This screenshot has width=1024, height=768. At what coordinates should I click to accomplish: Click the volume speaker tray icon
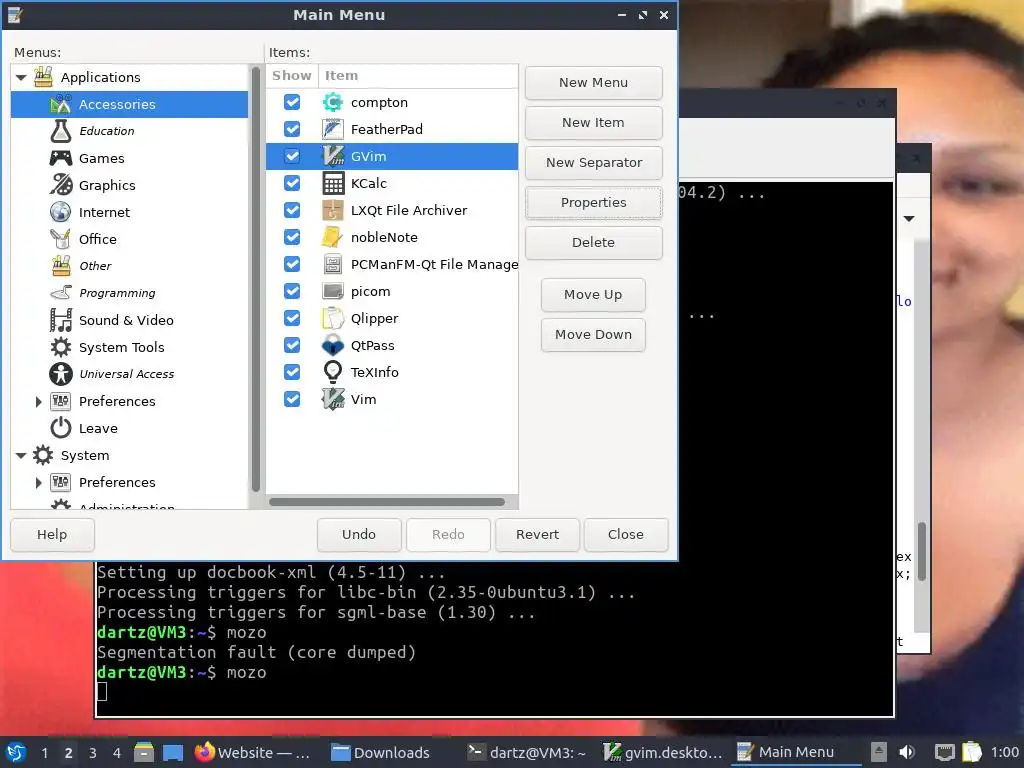[x=906, y=752]
